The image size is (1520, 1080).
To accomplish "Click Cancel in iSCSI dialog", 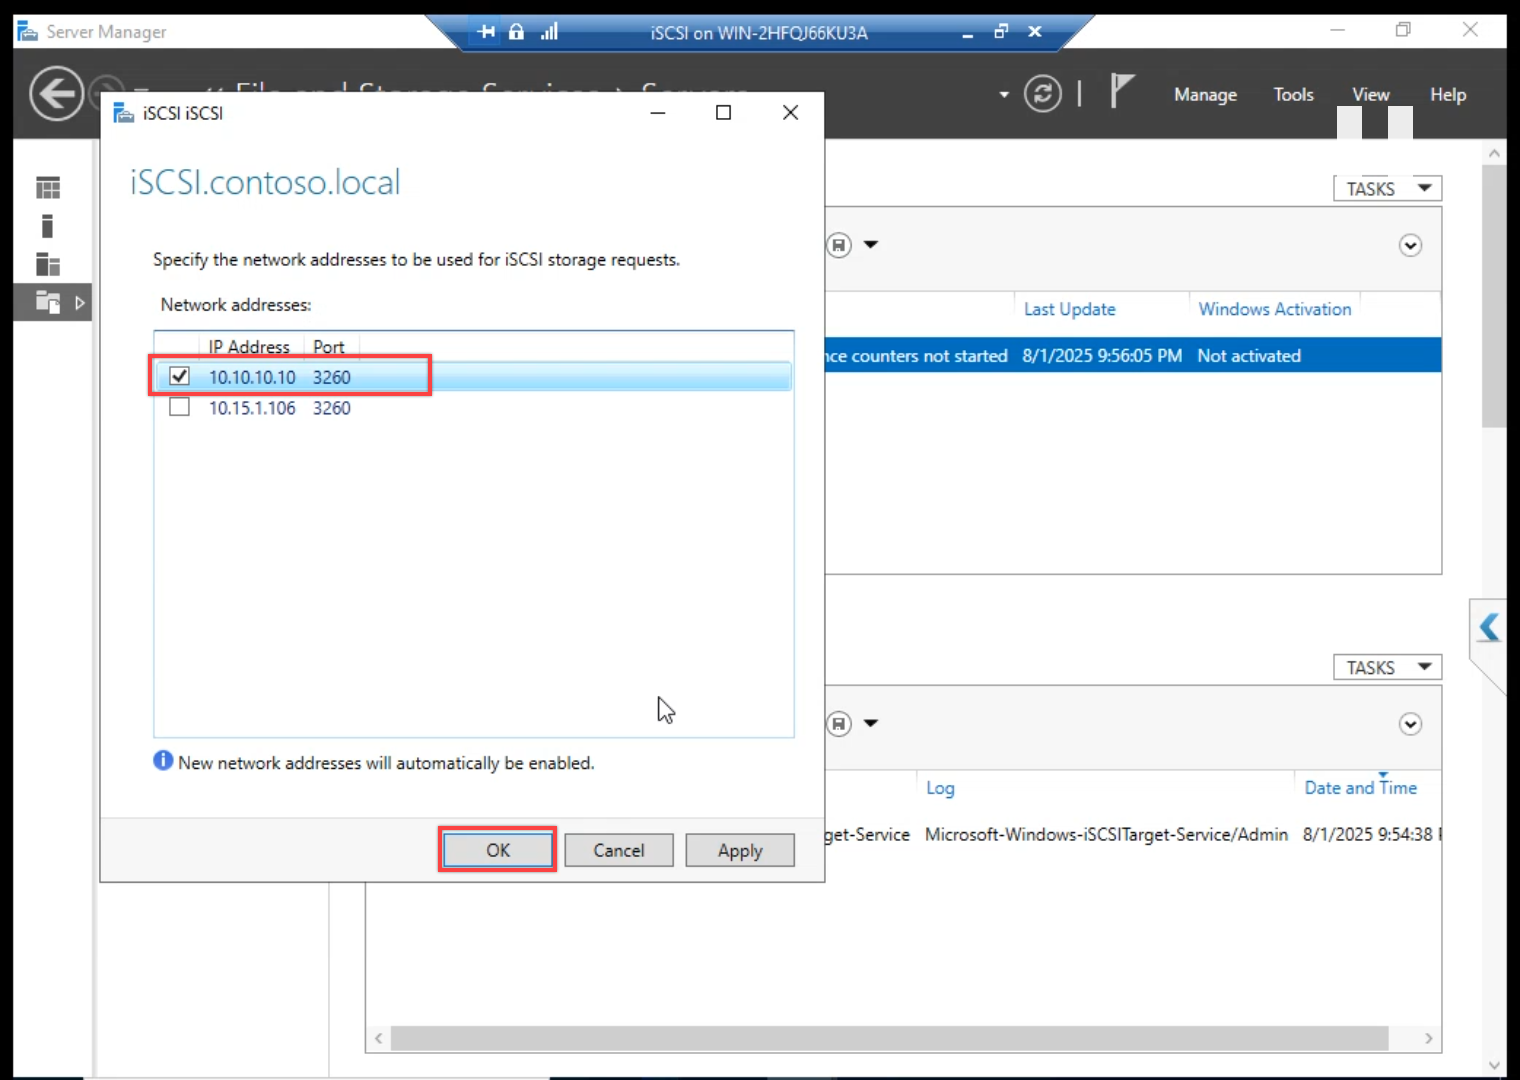I will click(x=619, y=850).
